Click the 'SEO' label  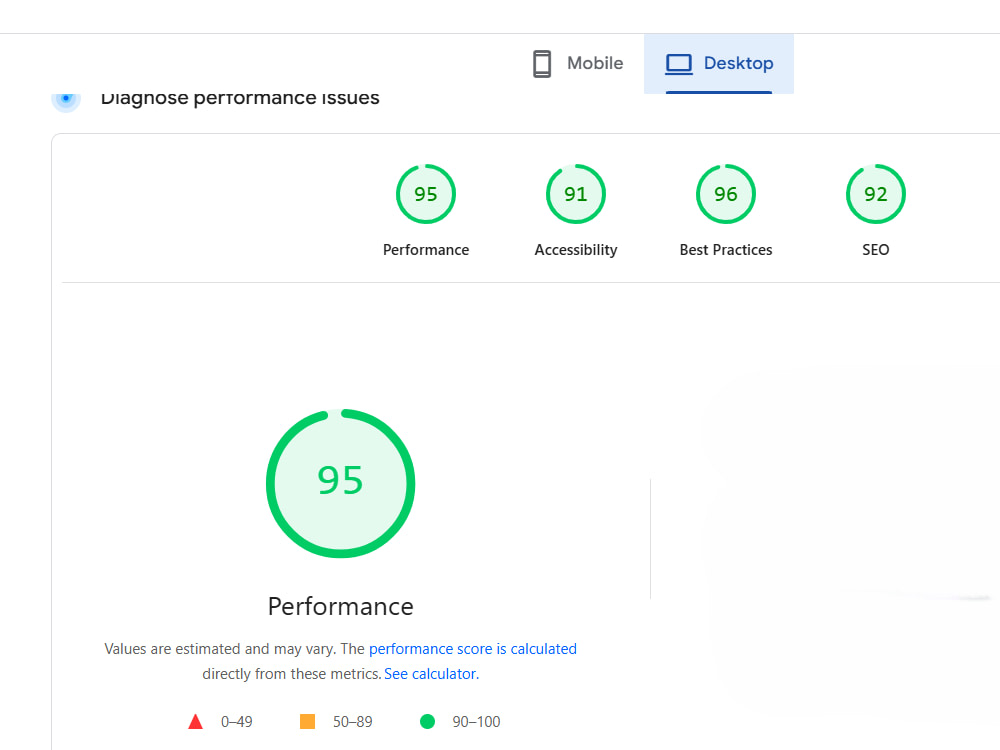(876, 250)
